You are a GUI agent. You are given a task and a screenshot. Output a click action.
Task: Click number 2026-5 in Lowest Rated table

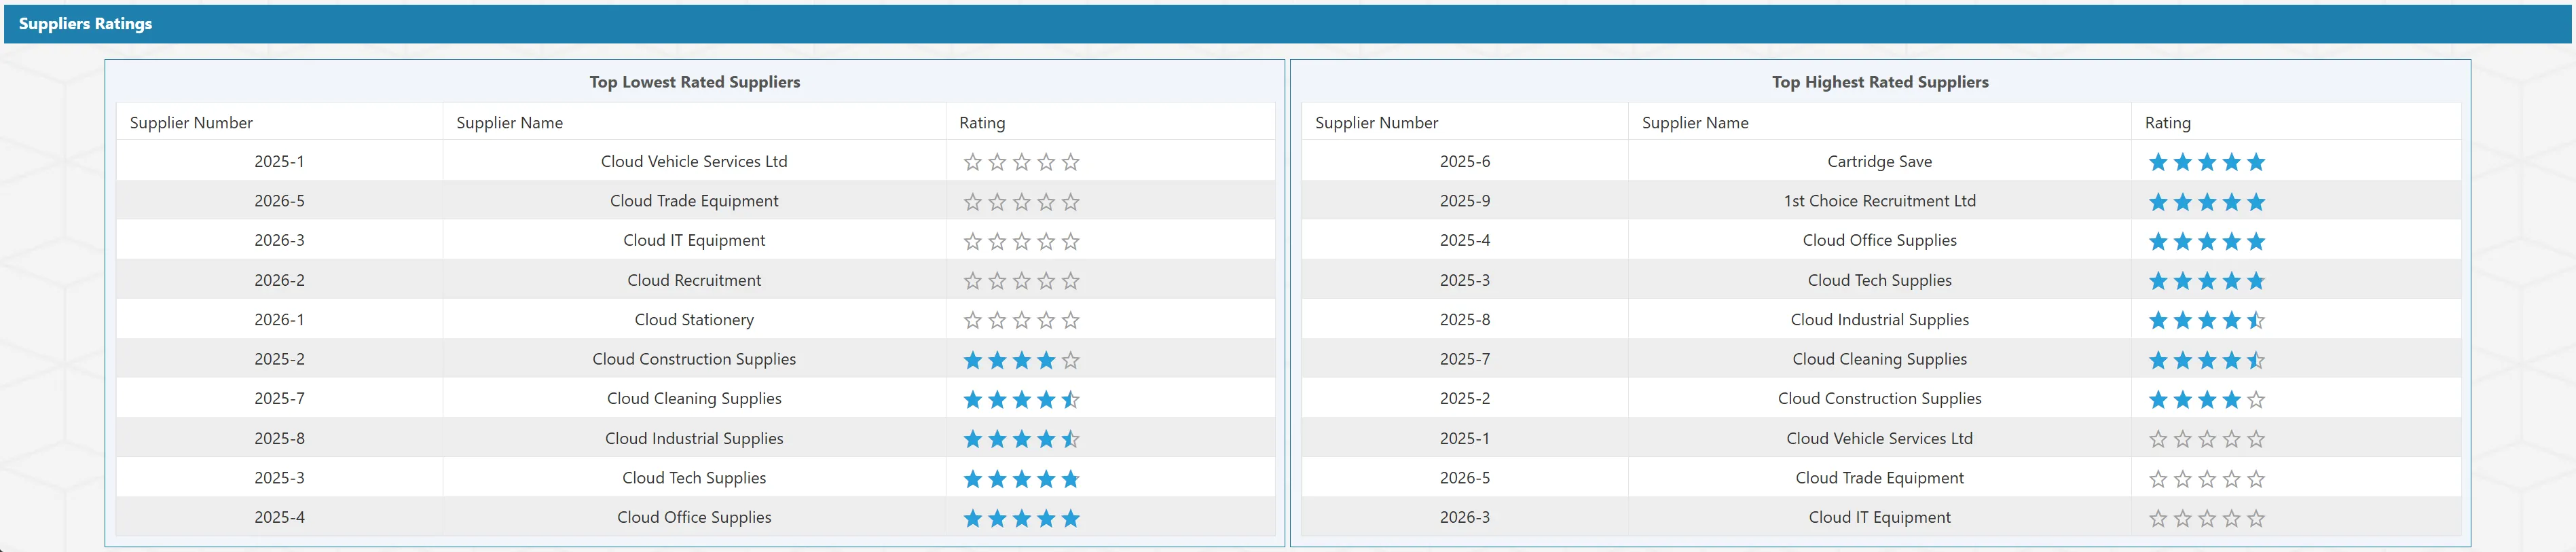tap(279, 200)
